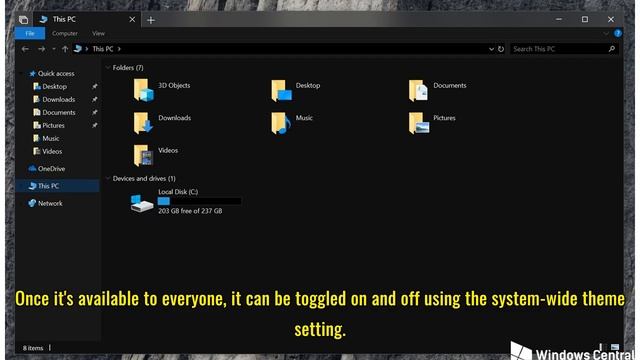Click the chevron after This PC in path
This screenshot has height=360, width=640.
tap(119, 49)
